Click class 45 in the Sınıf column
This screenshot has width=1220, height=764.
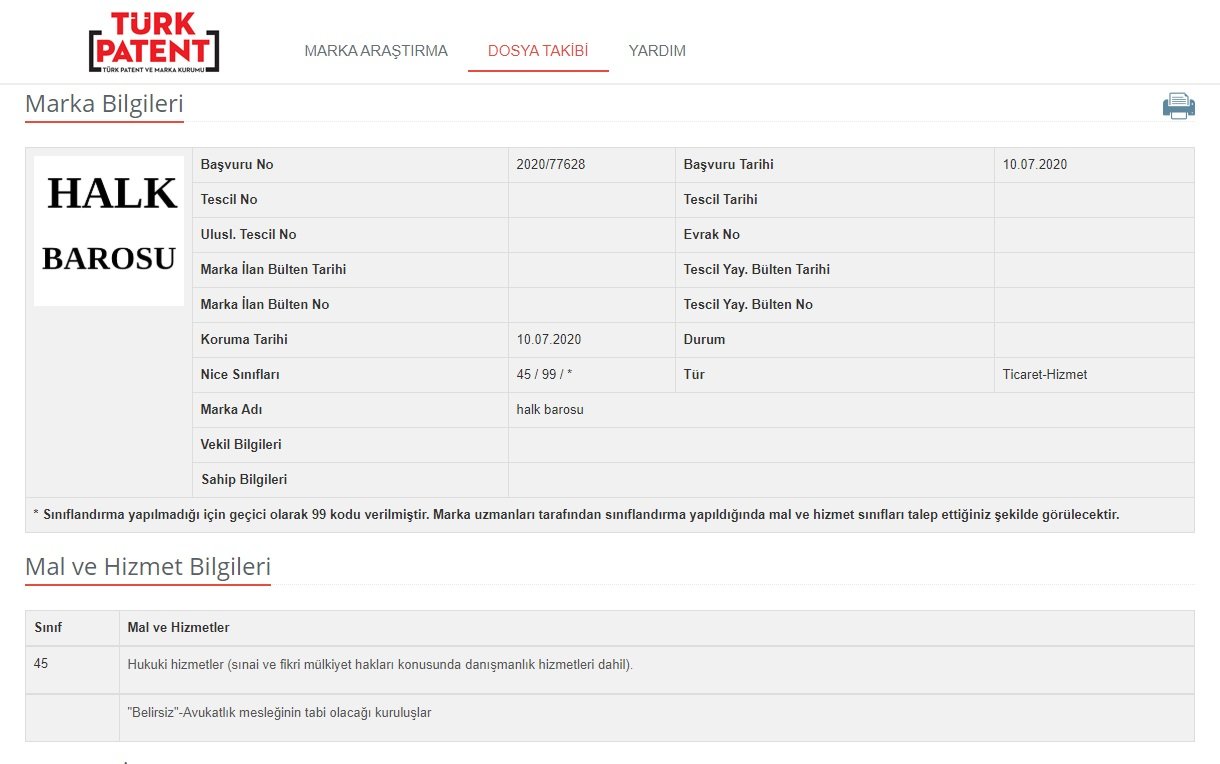click(x=41, y=663)
